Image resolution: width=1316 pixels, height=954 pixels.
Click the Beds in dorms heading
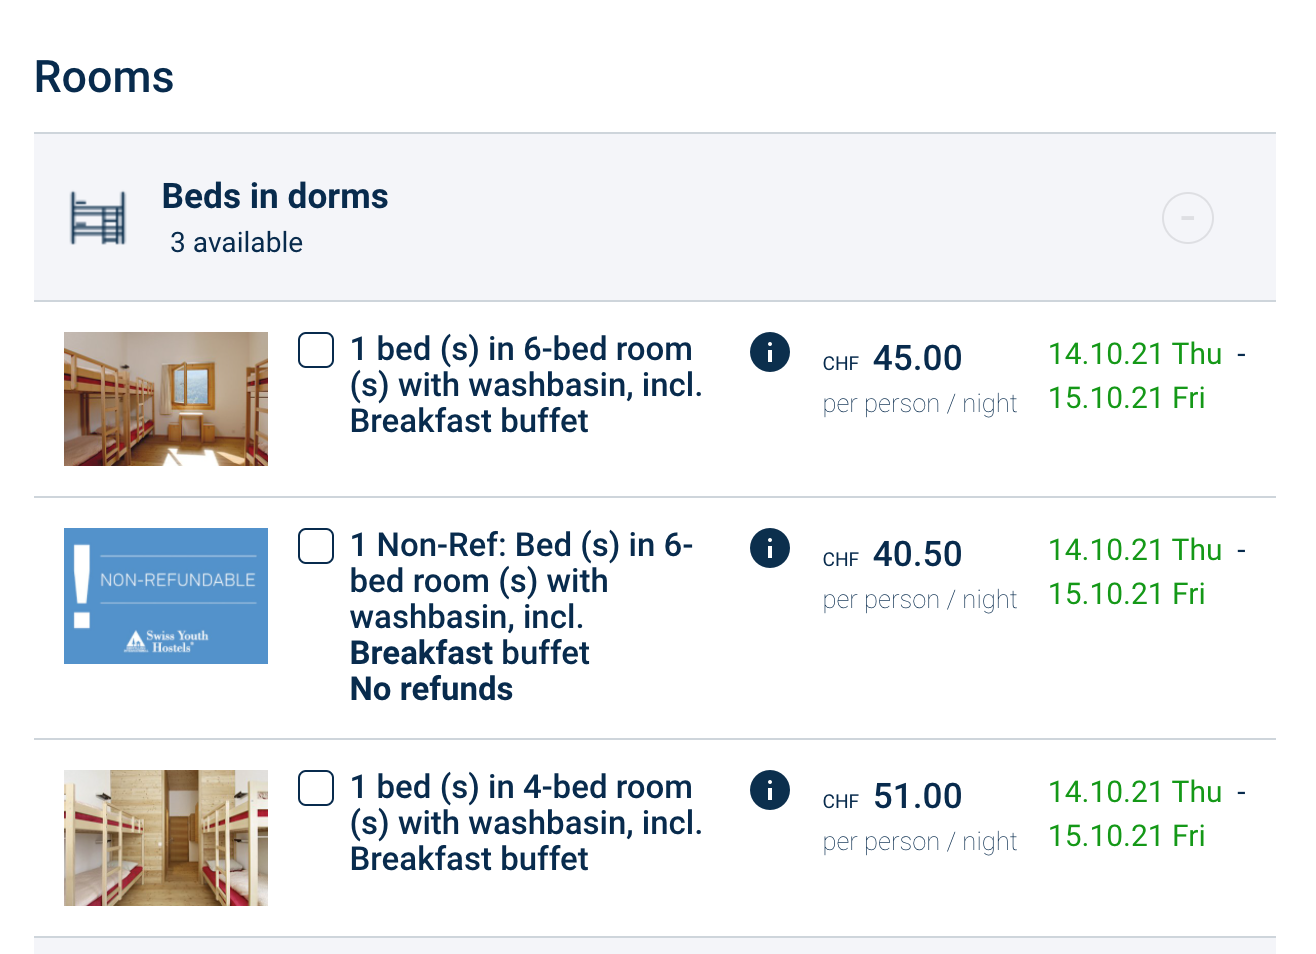click(x=275, y=196)
